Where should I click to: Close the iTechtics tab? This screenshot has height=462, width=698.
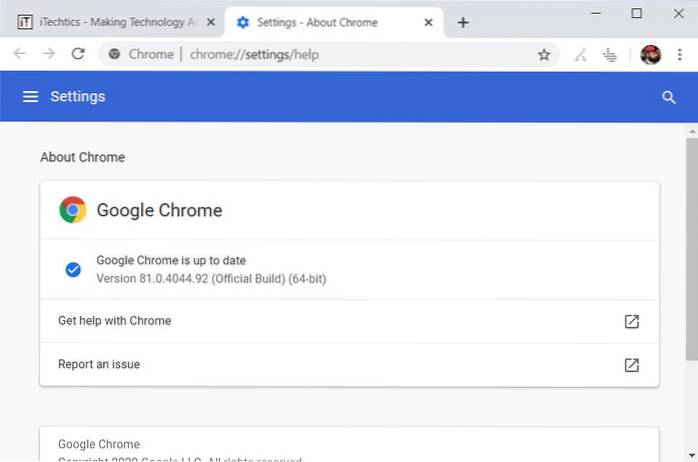211,22
